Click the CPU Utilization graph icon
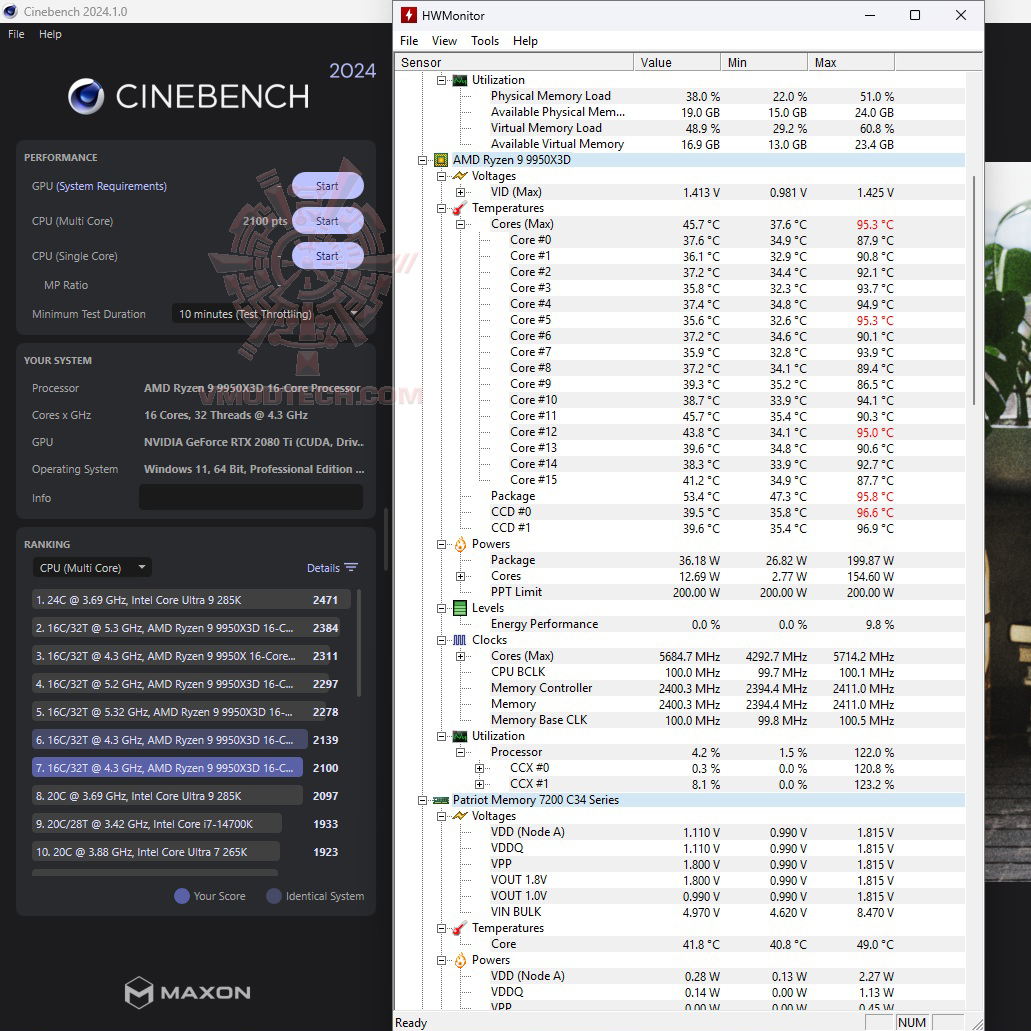Viewport: 1031px width, 1031px height. tap(460, 736)
